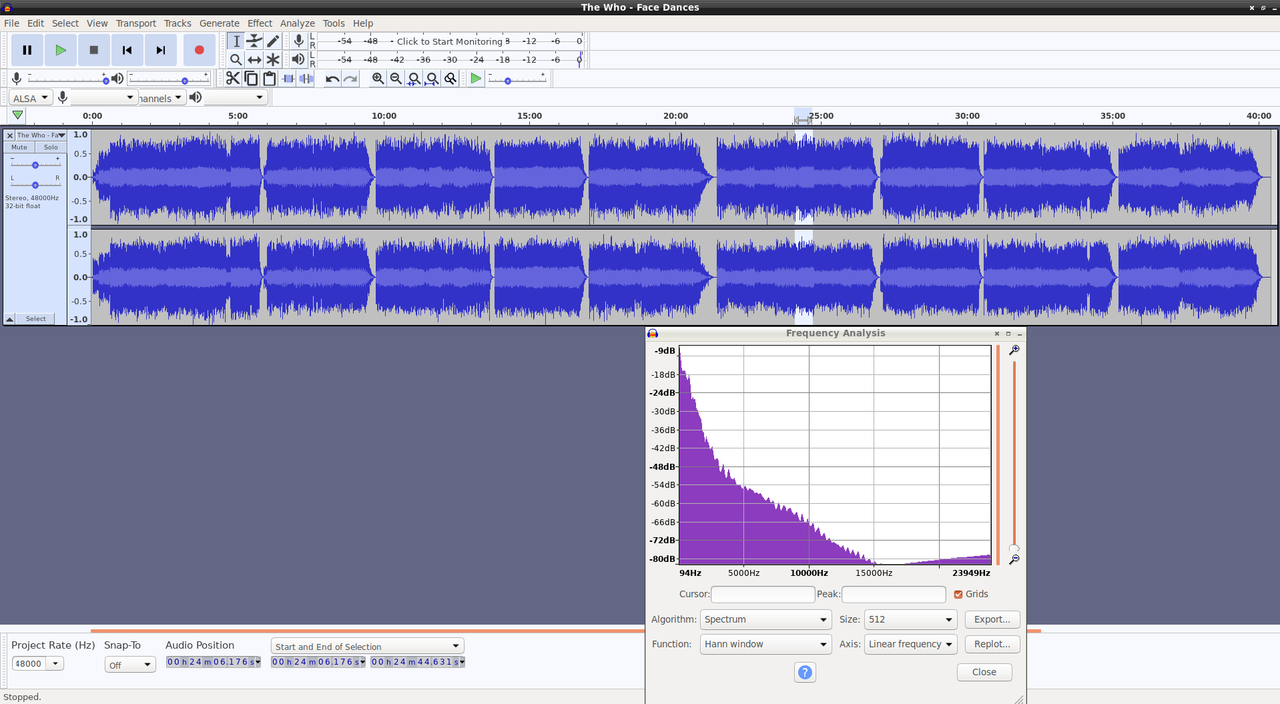1280x704 pixels.
Task: Trim audio outside the selection
Action: (288, 79)
